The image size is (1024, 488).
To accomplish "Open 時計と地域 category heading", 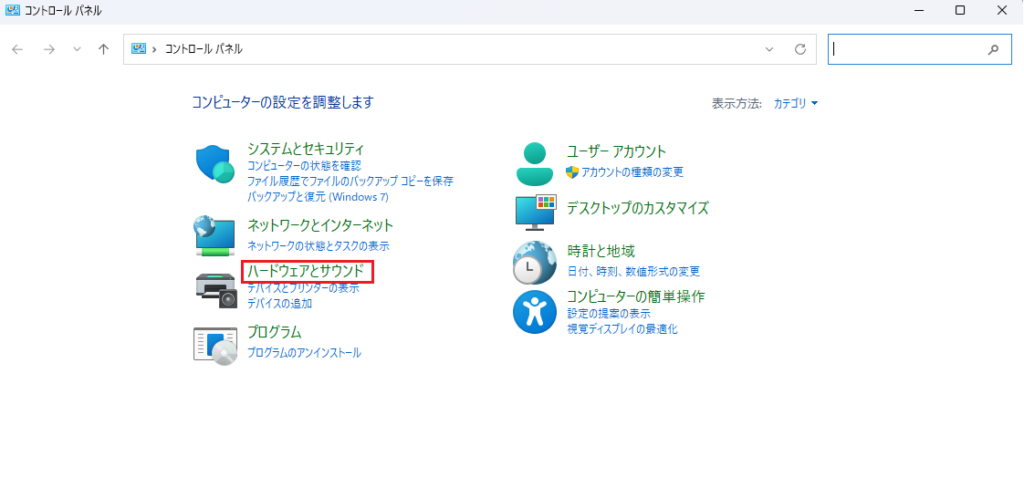I will coord(601,251).
